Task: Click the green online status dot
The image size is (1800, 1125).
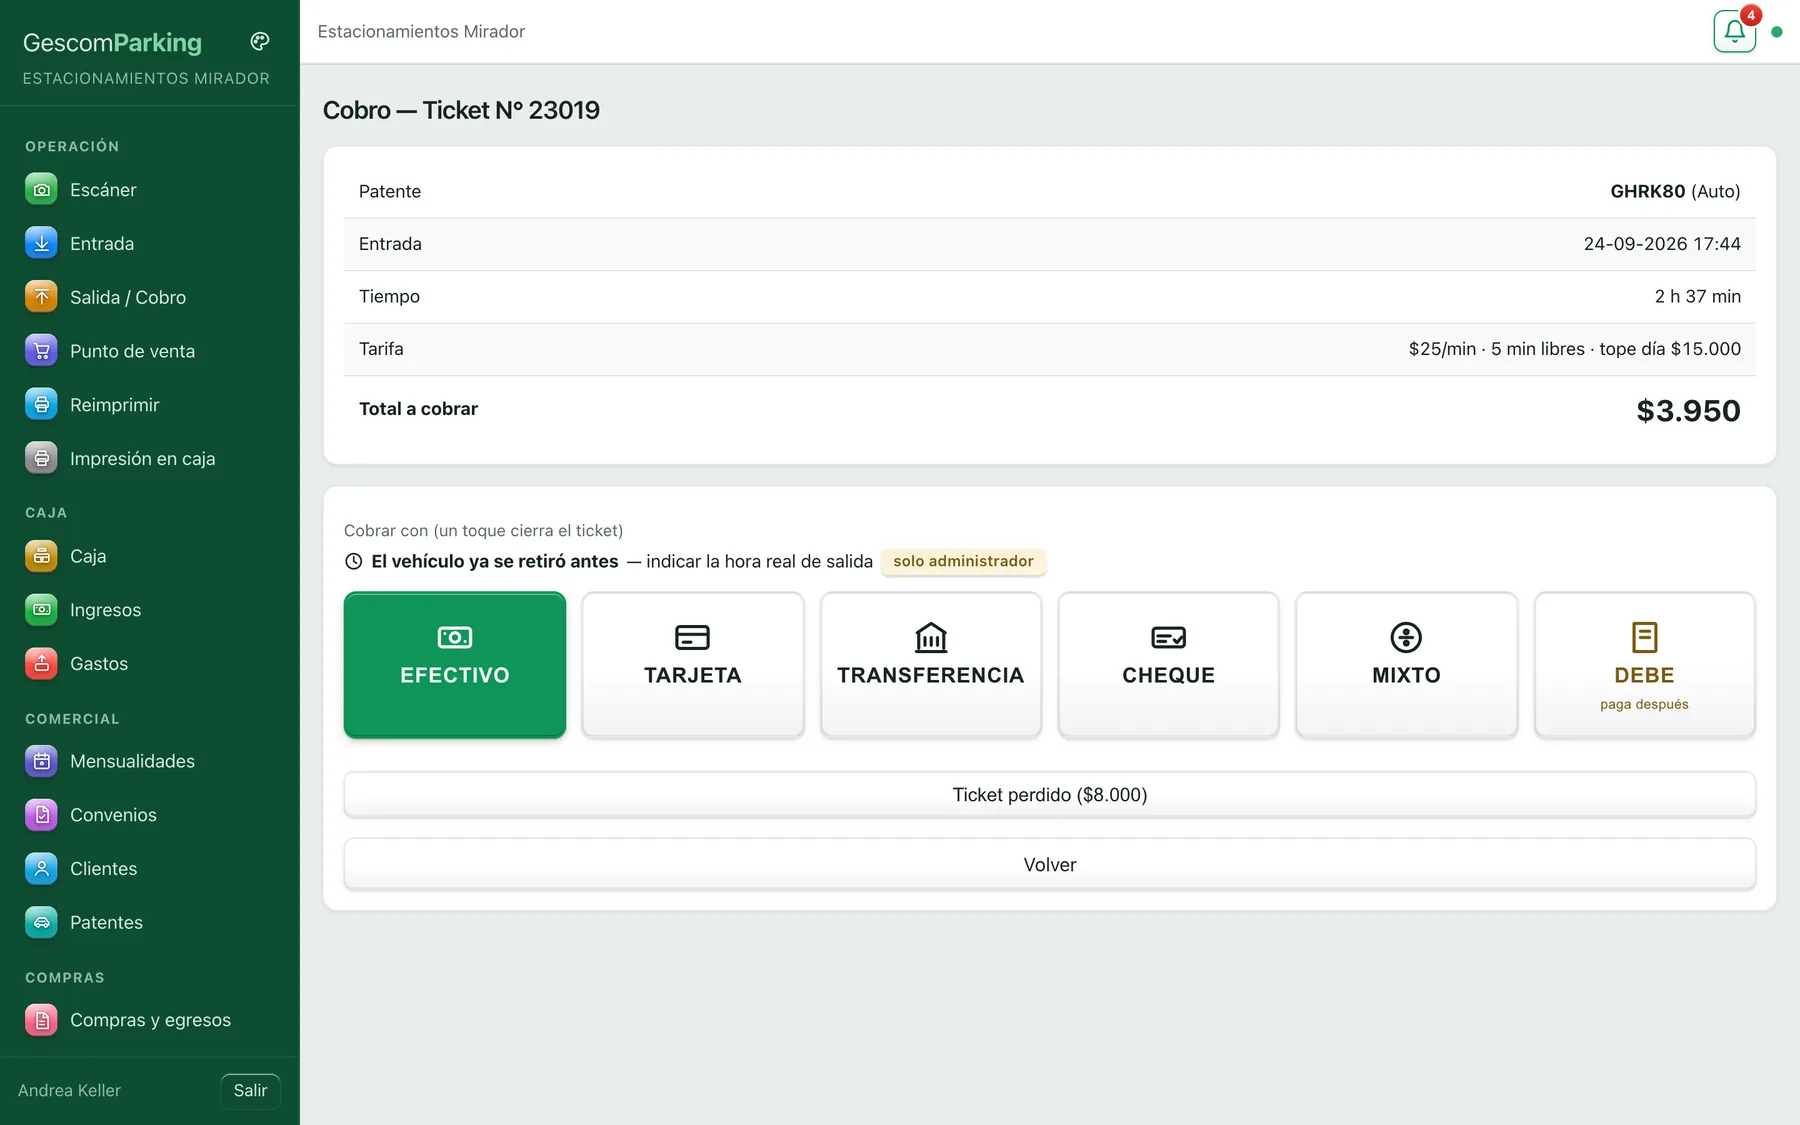Action: tap(1777, 32)
